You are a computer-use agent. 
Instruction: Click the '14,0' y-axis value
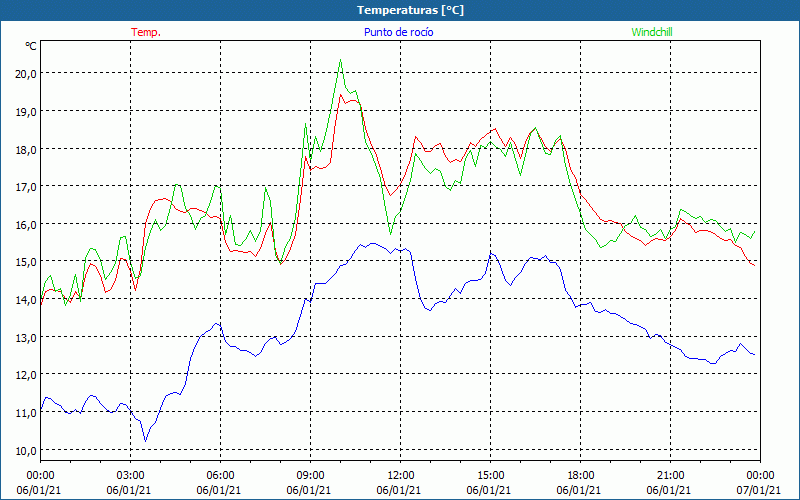point(26,299)
